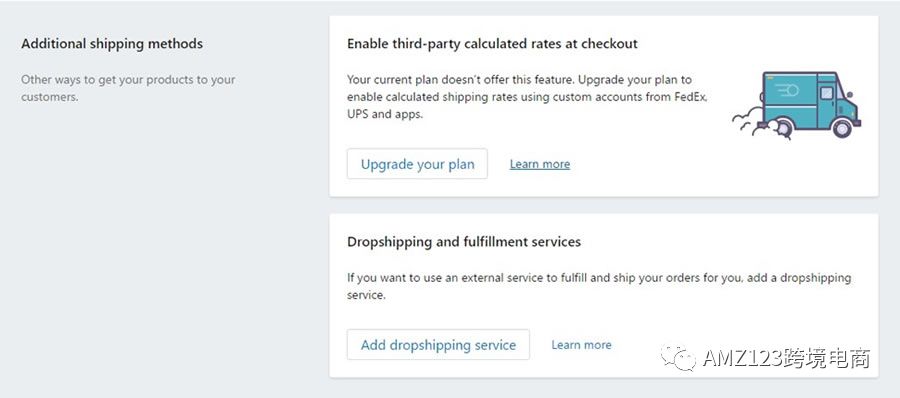The height and width of the screenshot is (398, 900).
Task: Click the Upgrade your plan button
Action: [417, 164]
